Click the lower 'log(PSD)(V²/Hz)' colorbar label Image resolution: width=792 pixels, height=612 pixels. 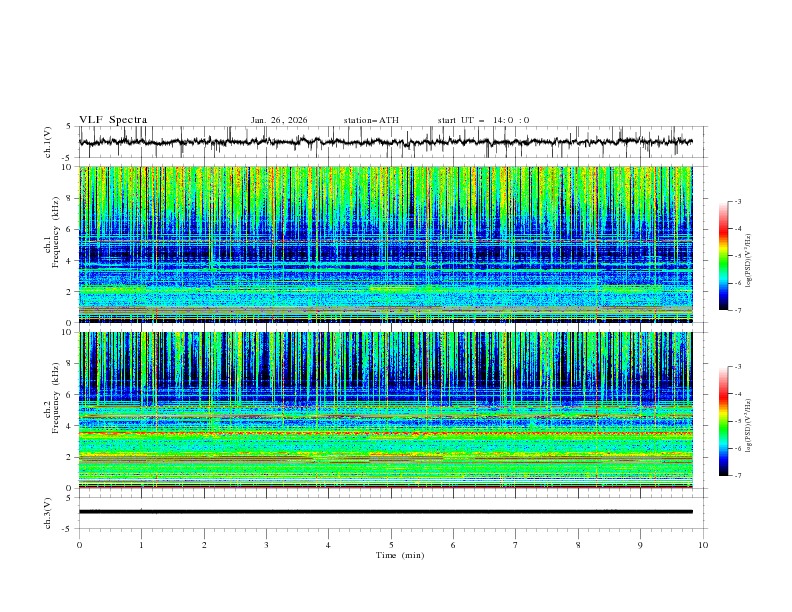point(748,426)
